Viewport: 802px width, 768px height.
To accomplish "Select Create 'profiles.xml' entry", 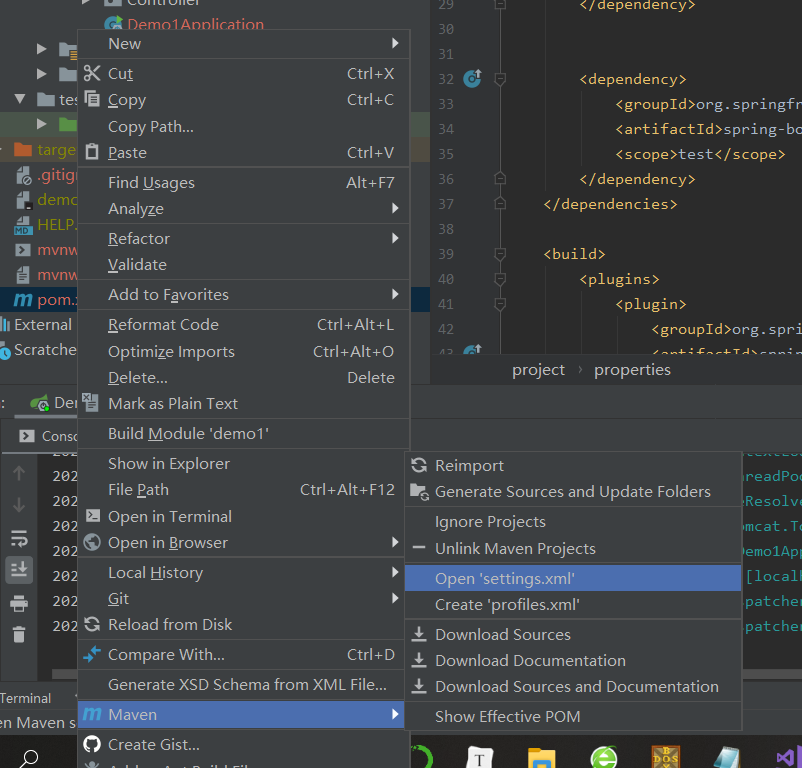I will tap(573, 604).
